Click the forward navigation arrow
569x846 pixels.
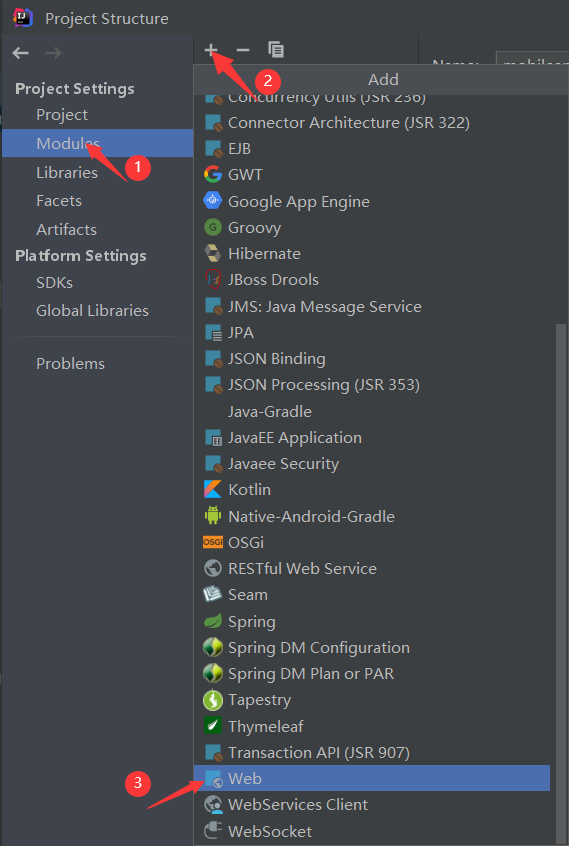point(53,53)
